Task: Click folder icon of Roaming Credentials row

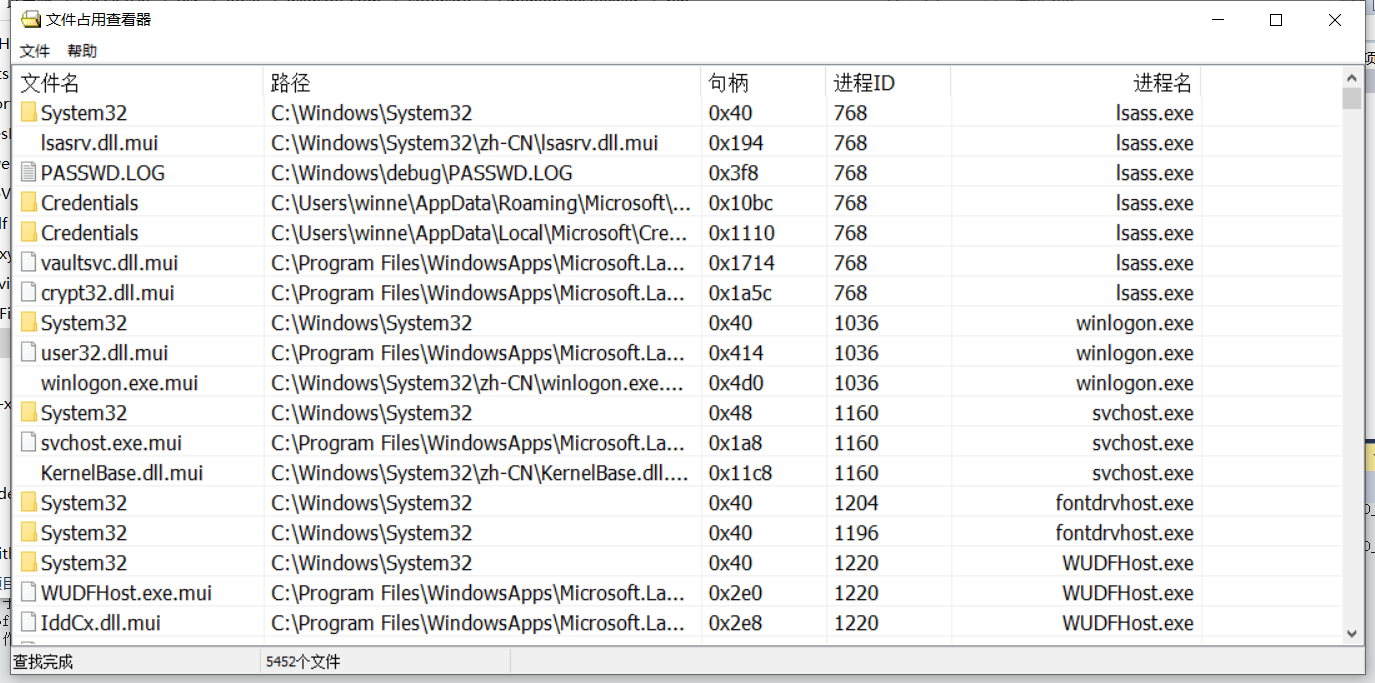Action: tap(29, 203)
